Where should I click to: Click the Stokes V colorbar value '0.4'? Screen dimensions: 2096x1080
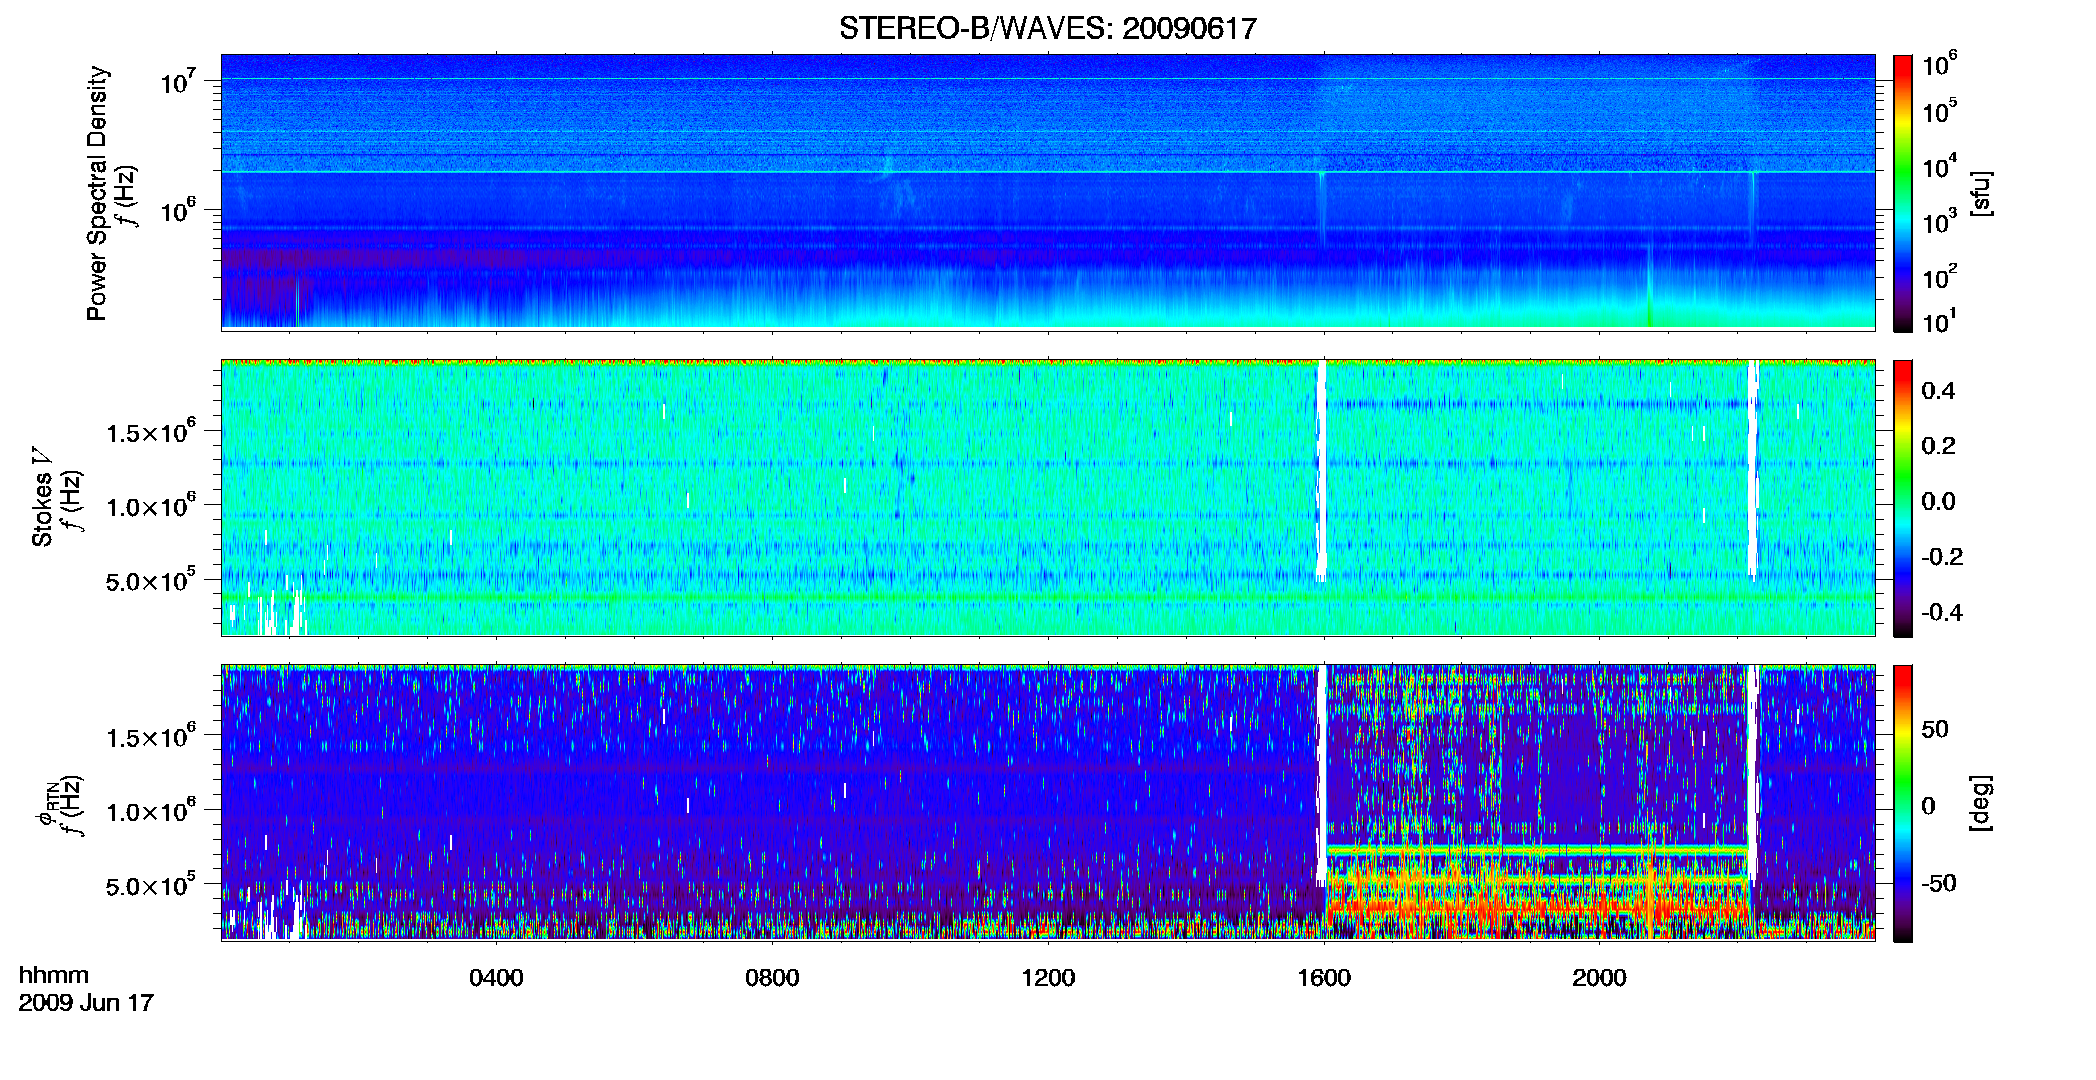[x=1938, y=391]
